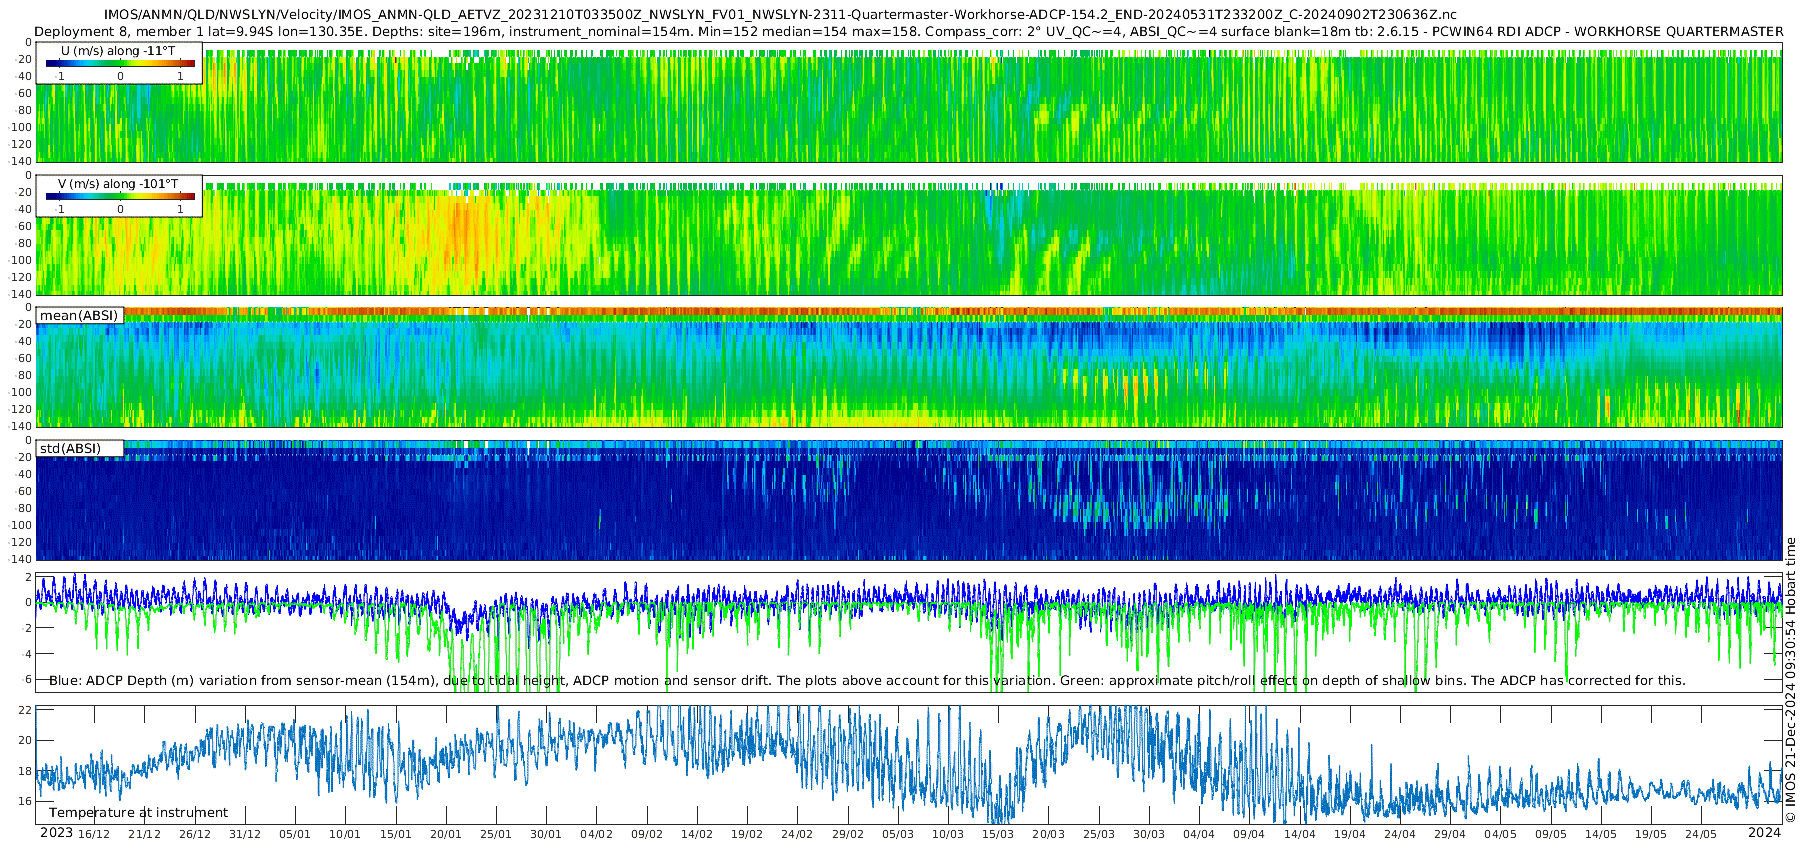Click the 05/03 time axis label
The width and height of the screenshot is (1800, 850).
tap(898, 834)
